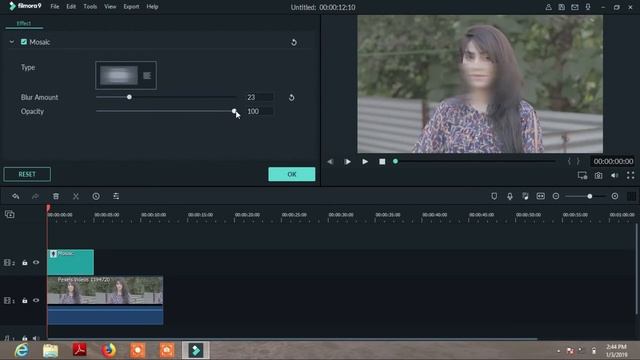
Task: Reset Blur Amount with circular arrow
Action: pyautogui.click(x=291, y=98)
